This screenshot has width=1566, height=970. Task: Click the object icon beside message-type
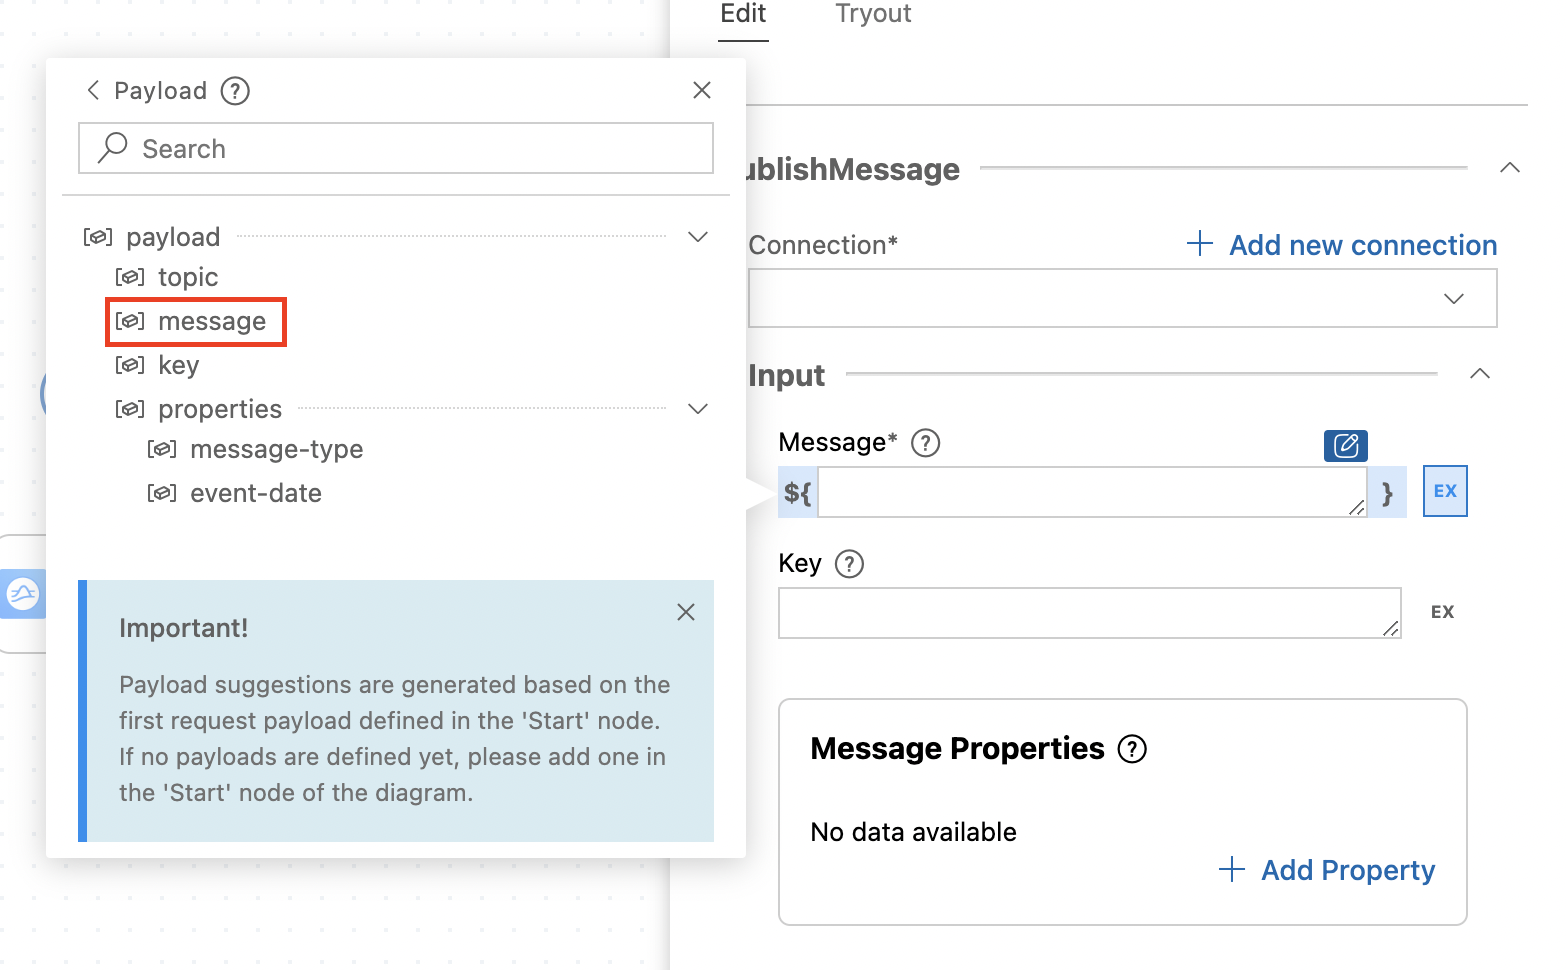[x=162, y=449]
